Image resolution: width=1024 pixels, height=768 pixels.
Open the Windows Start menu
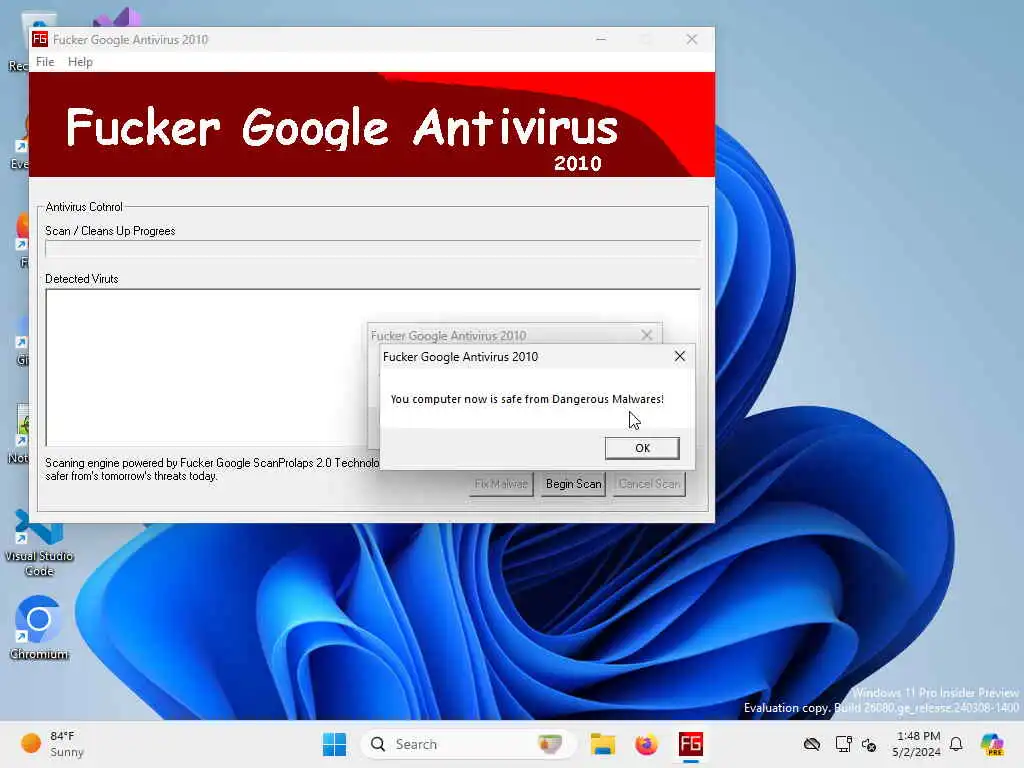[334, 744]
